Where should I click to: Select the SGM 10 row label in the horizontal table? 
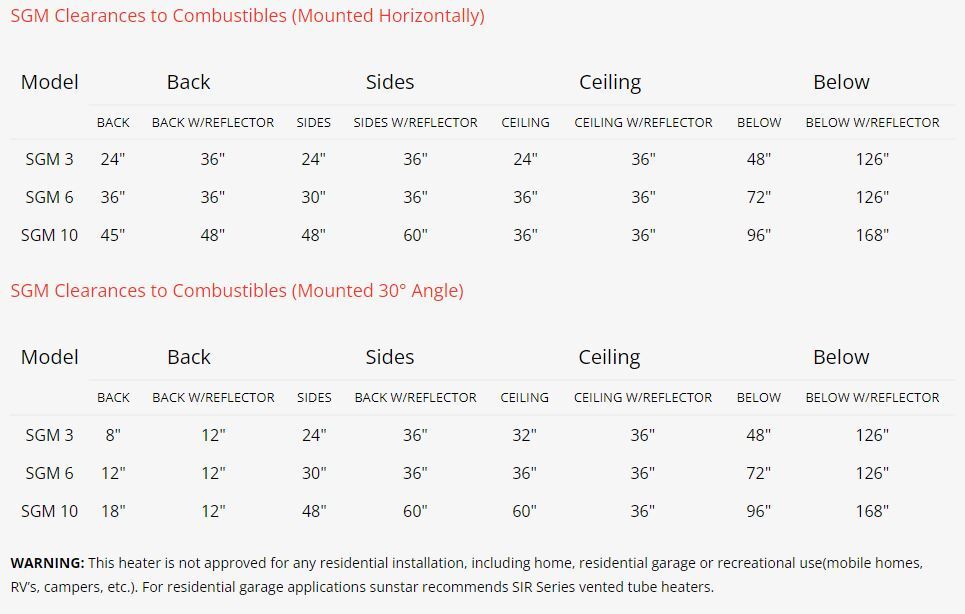[x=49, y=235]
